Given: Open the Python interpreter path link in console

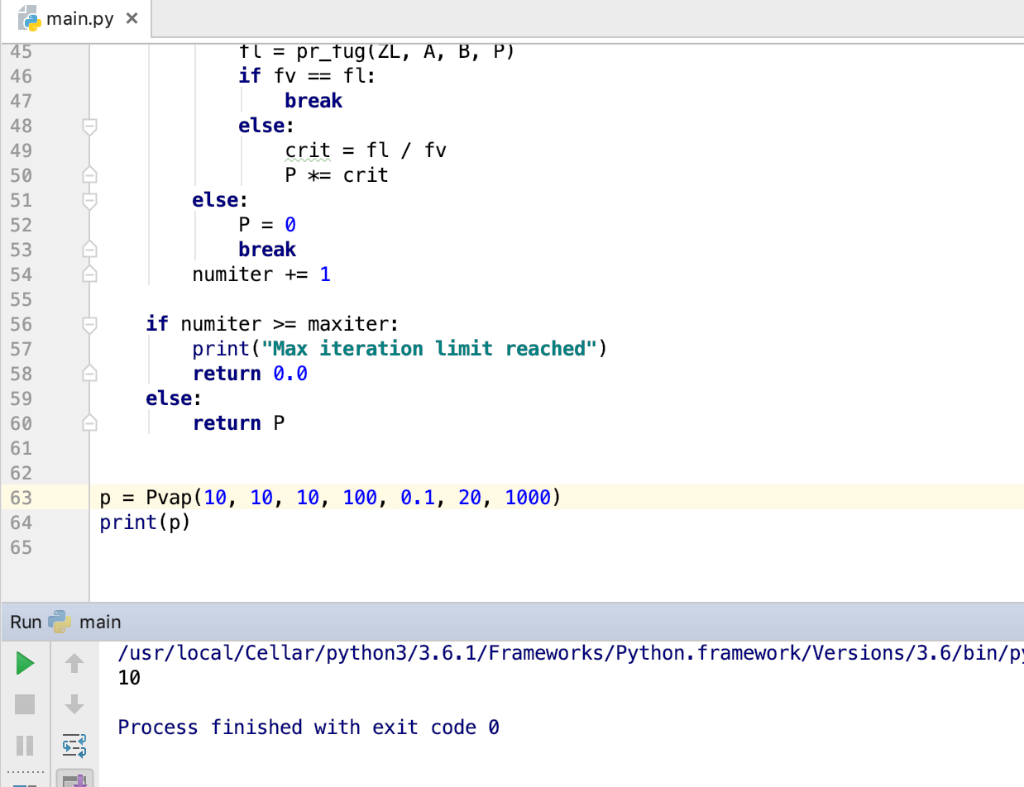Looking at the screenshot, I should point(570,653).
